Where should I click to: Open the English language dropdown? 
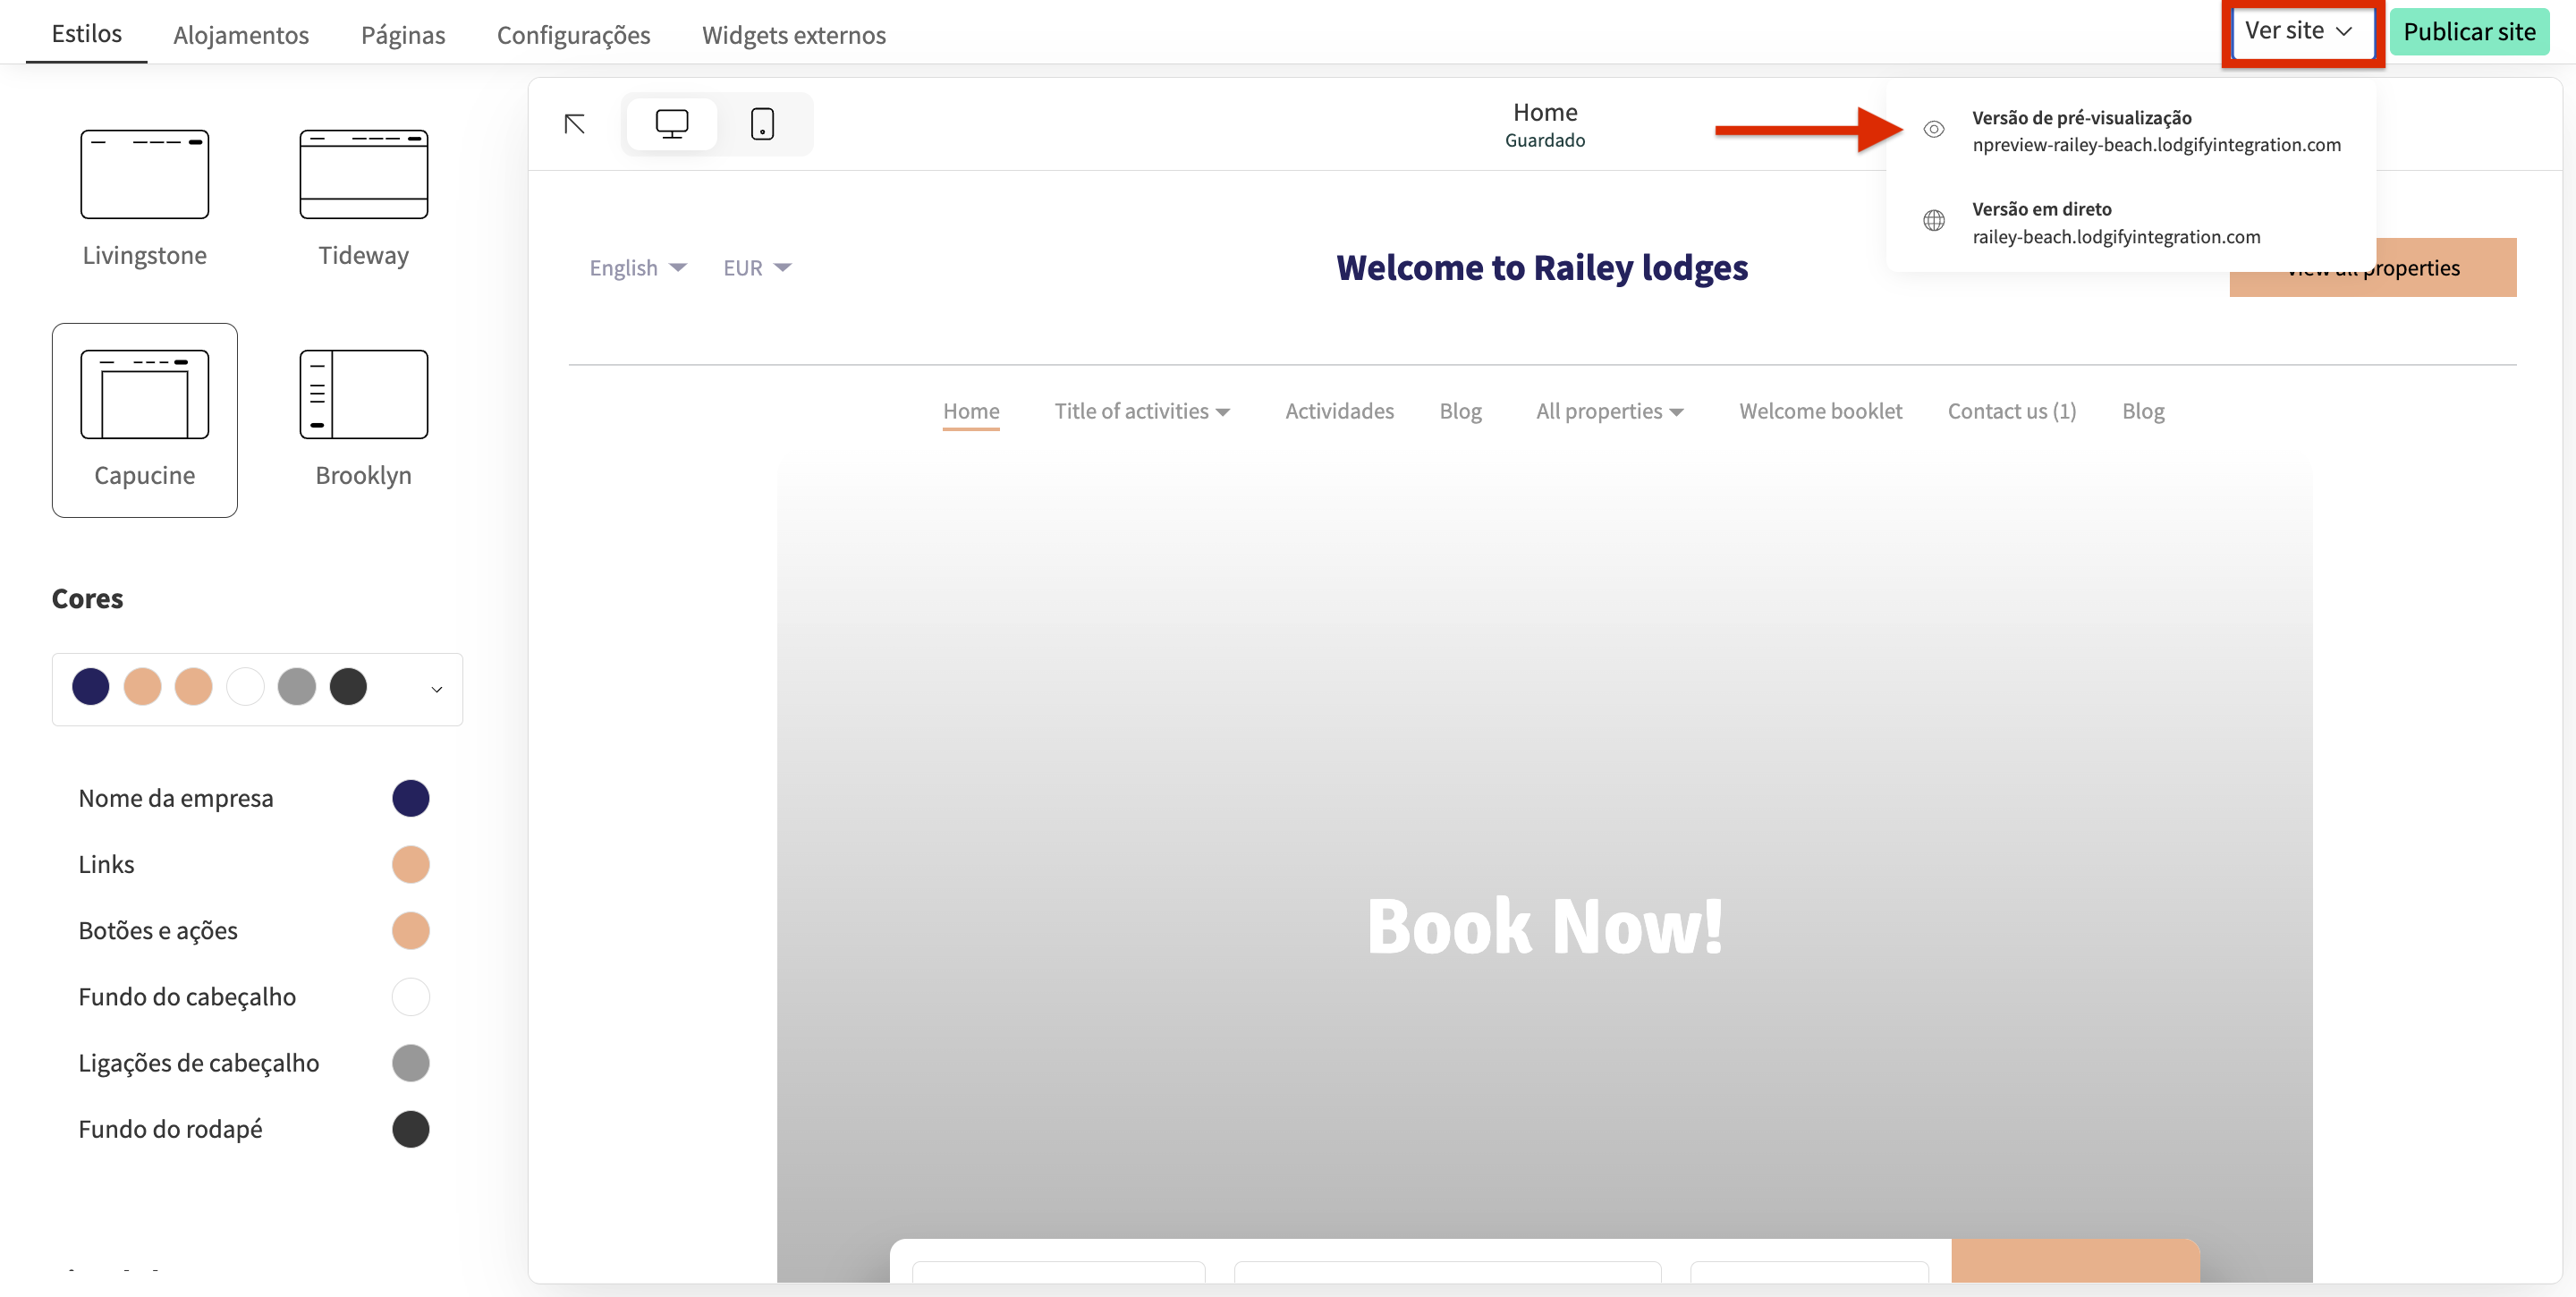pos(637,268)
